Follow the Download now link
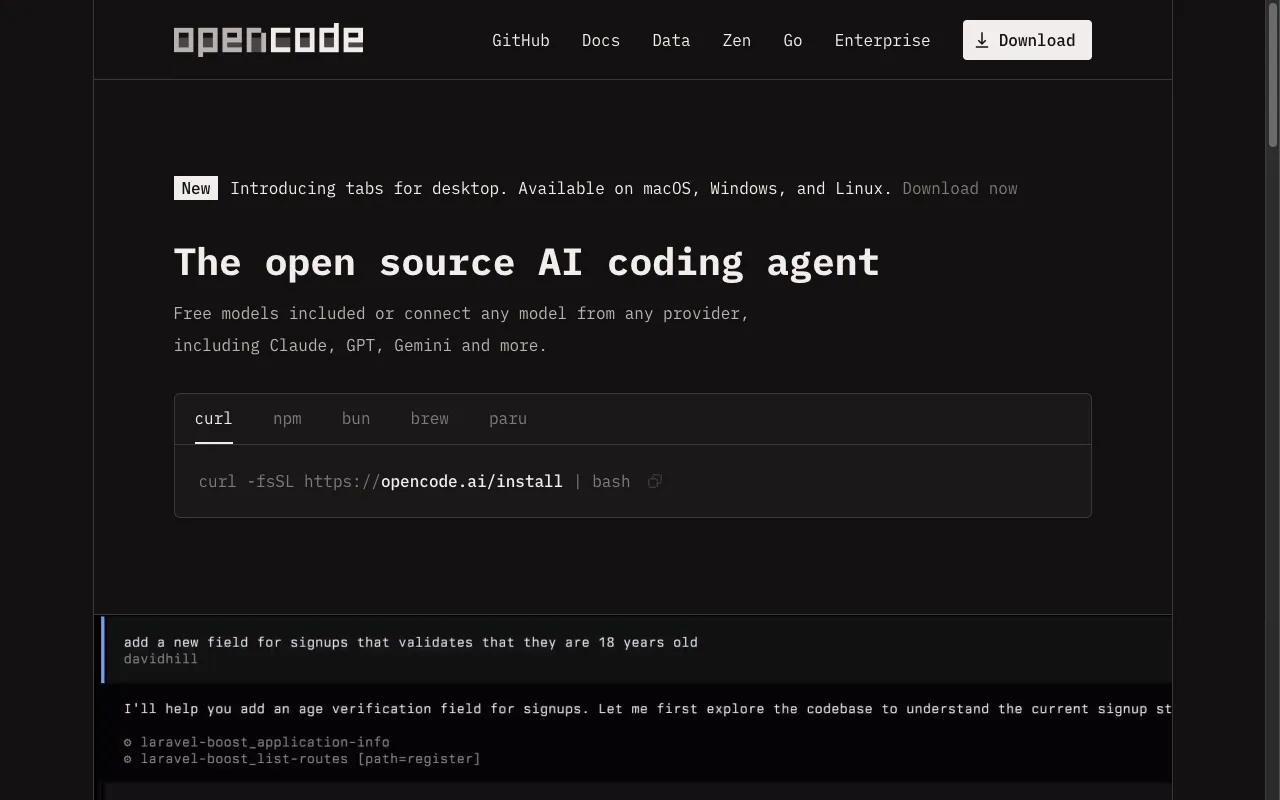This screenshot has width=1280, height=800. coord(960,188)
